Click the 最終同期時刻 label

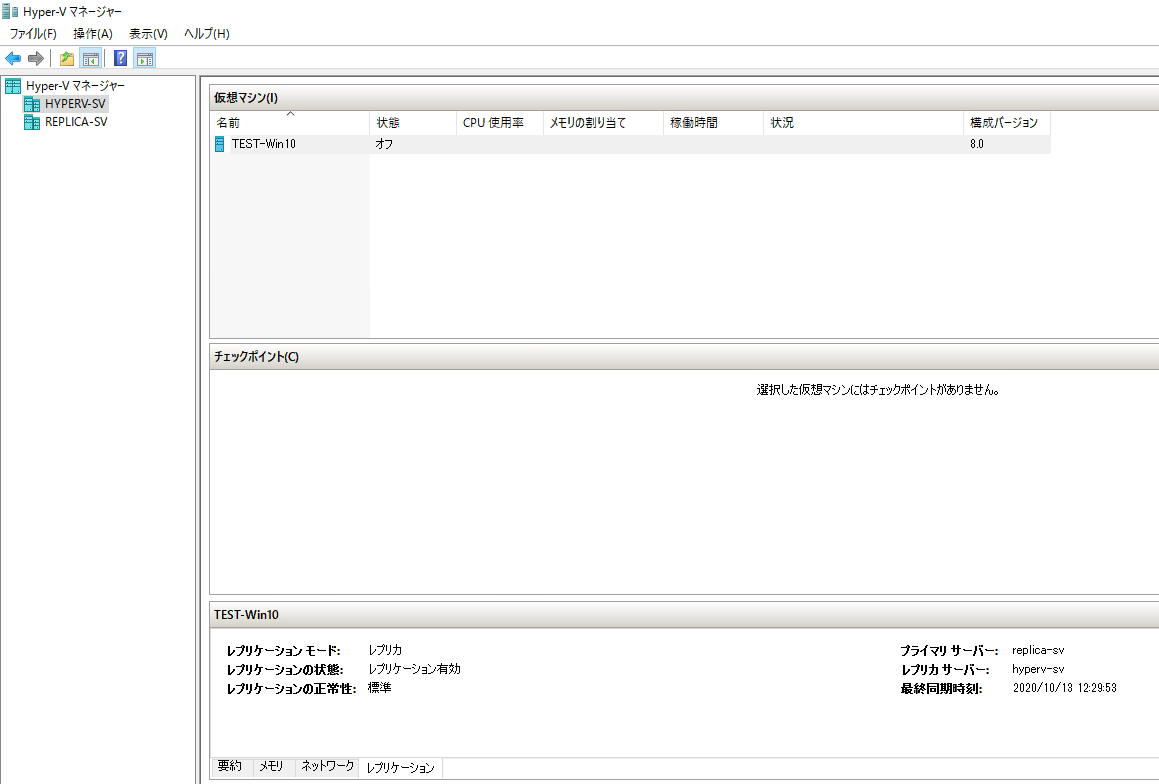coord(941,689)
